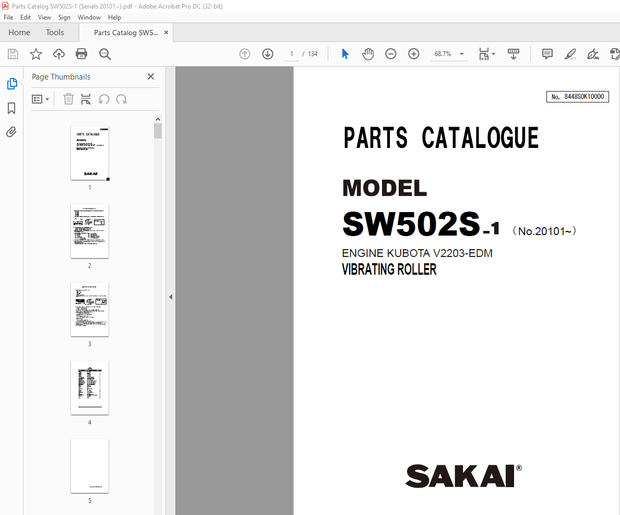Open the Find text magnifier tool
This screenshot has height=515, width=620.
point(105,54)
